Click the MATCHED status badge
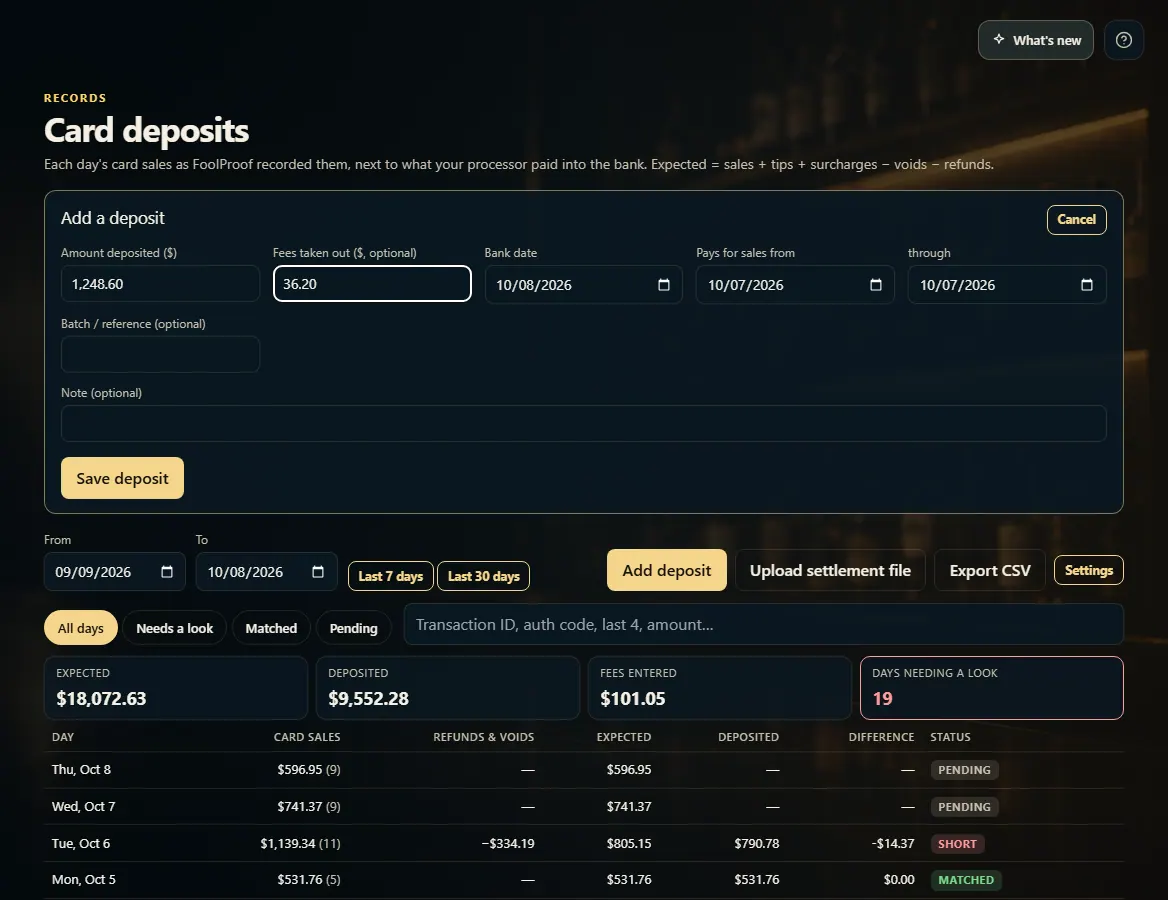 pos(965,880)
